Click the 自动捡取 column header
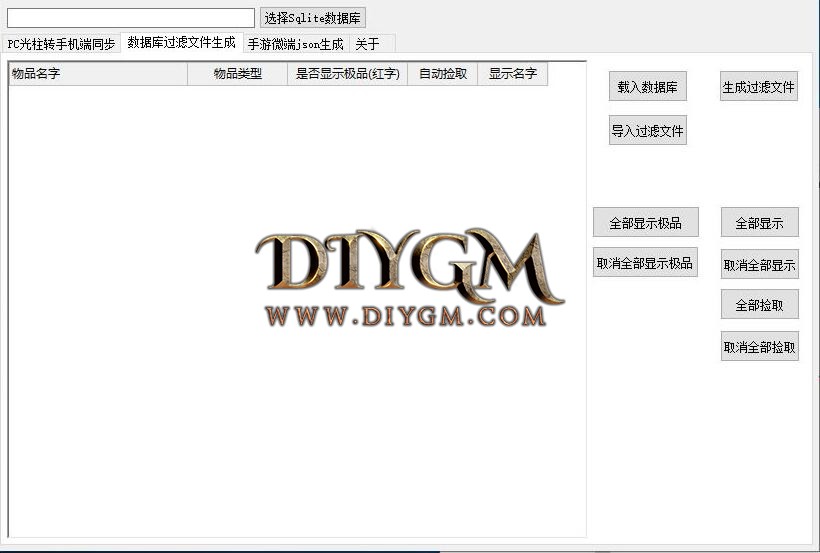 tap(442, 74)
